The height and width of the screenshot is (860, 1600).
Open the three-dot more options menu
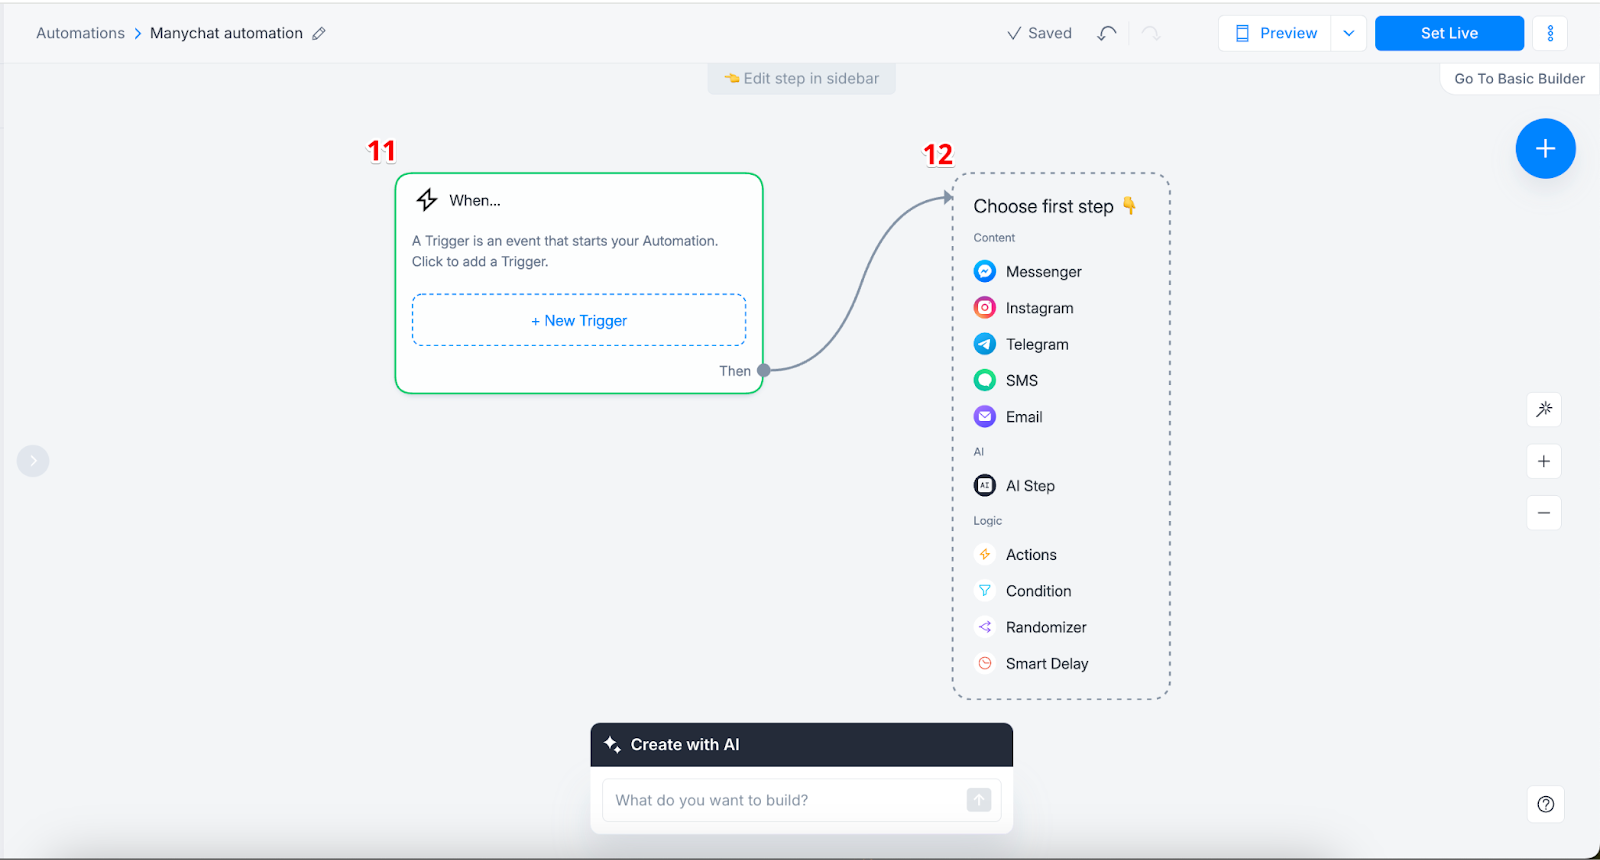(x=1550, y=33)
